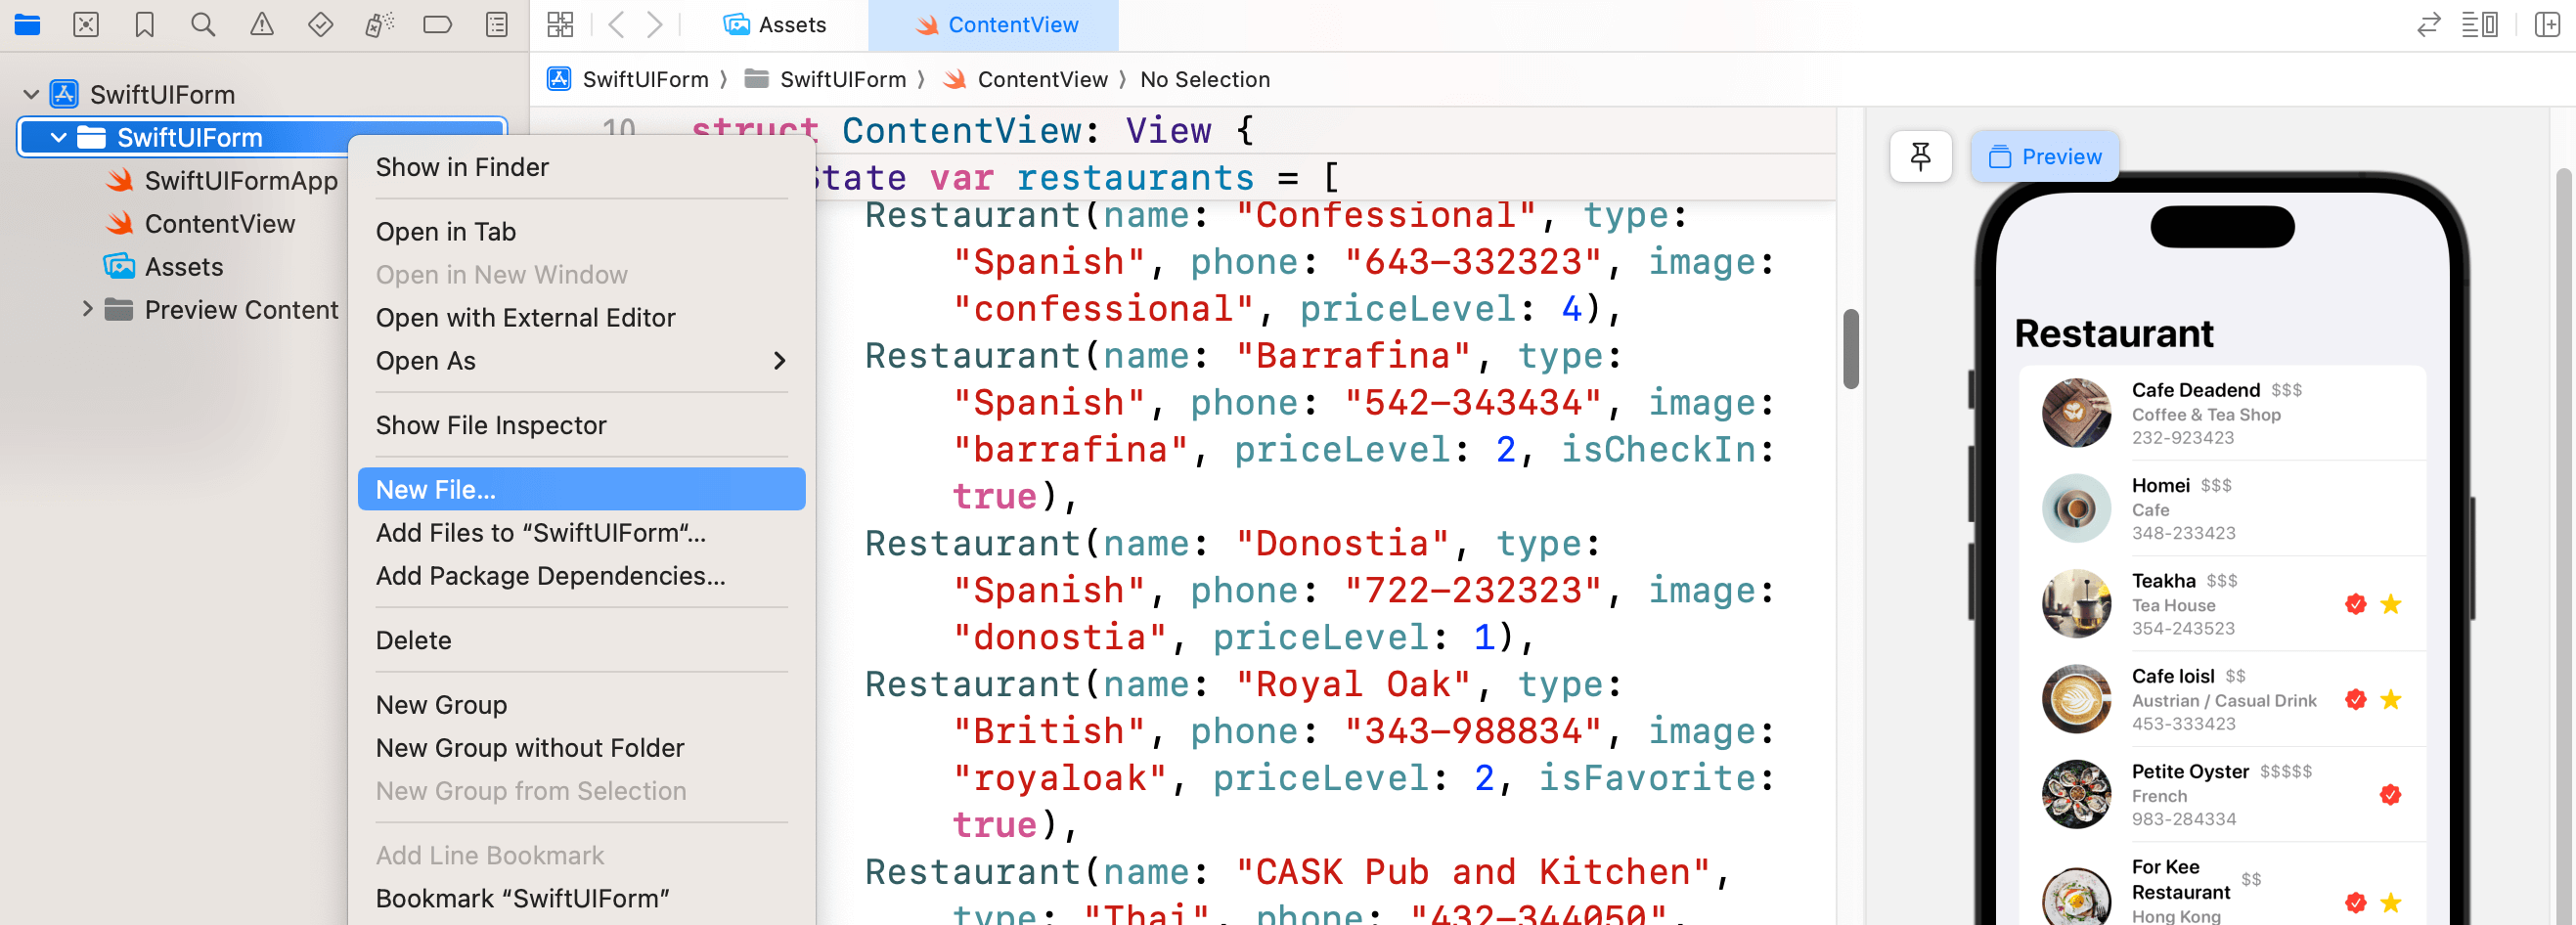
Task: Toggle the favorite star beside Teakha
Action: [x=2392, y=604]
